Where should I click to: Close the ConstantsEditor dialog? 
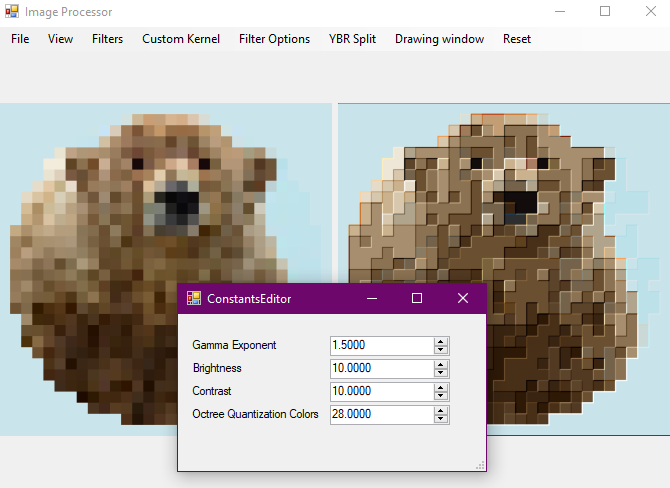(462, 298)
